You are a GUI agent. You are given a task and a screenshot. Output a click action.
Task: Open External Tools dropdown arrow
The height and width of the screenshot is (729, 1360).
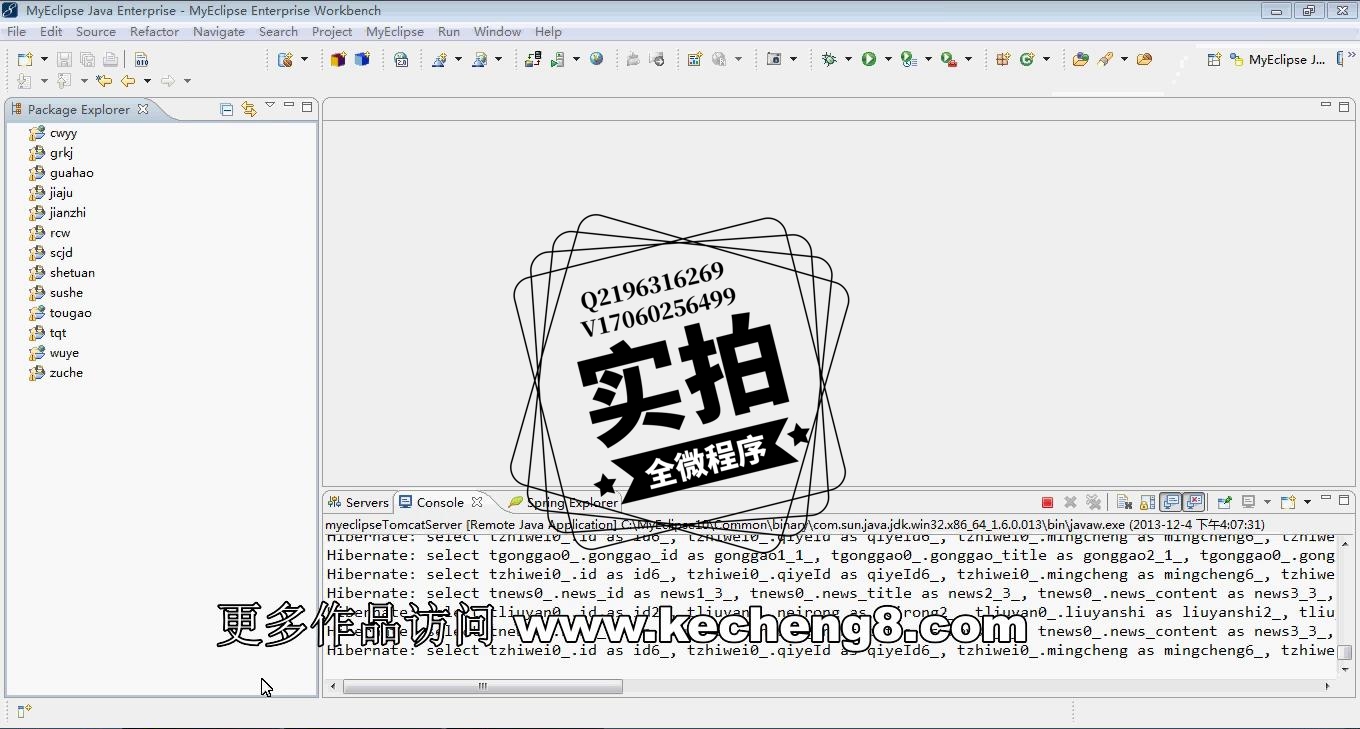968,60
